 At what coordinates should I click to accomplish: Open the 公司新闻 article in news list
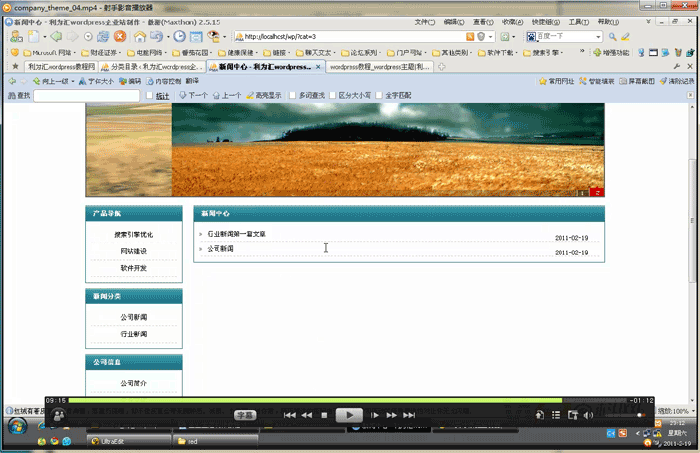click(x=221, y=249)
